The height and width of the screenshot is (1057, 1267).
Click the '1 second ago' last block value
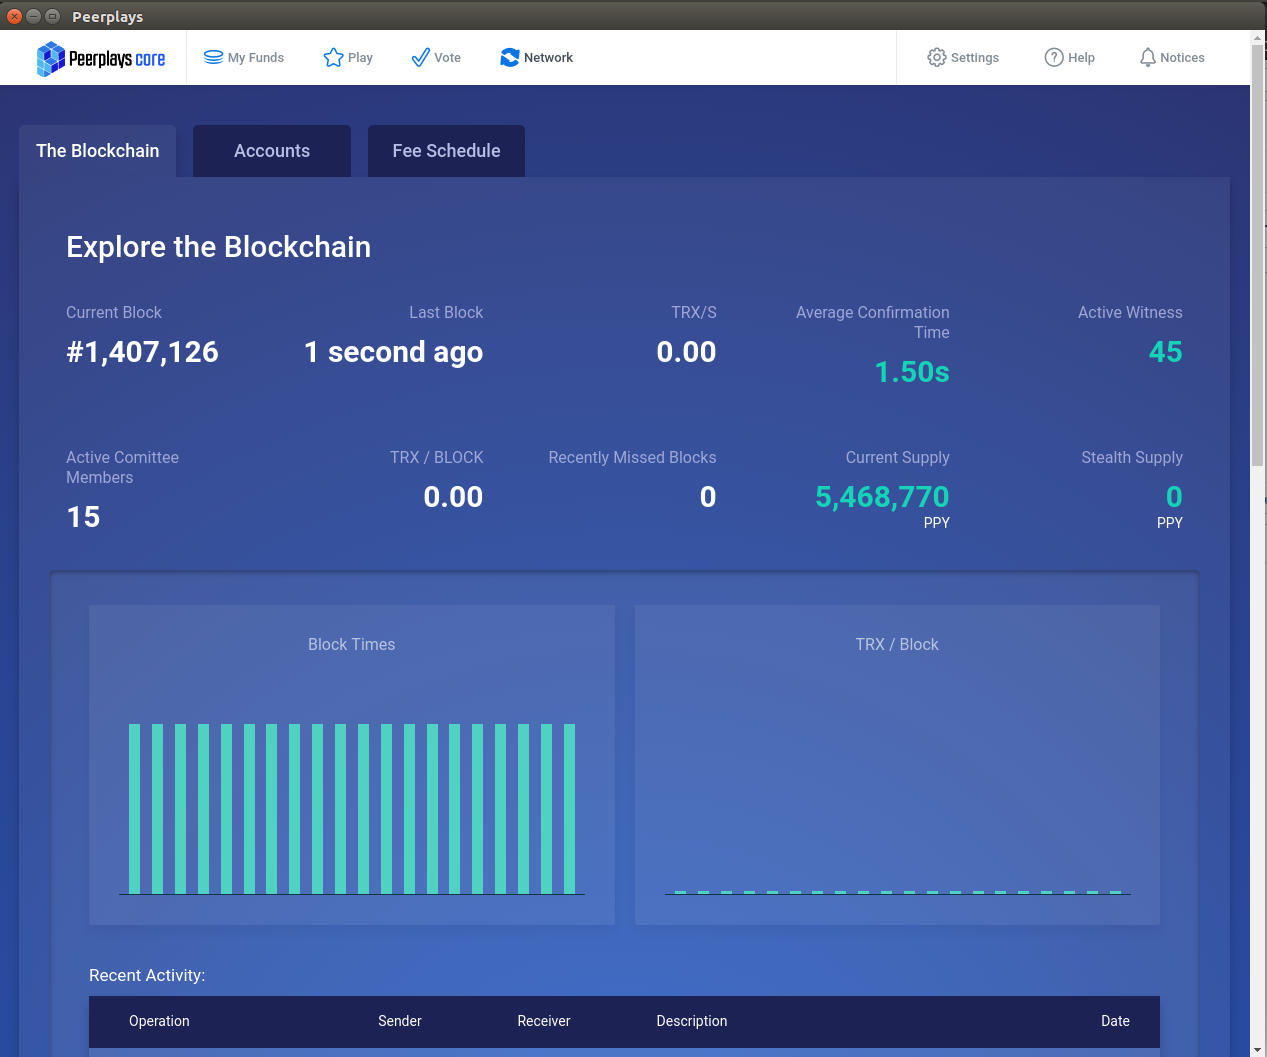tap(393, 352)
